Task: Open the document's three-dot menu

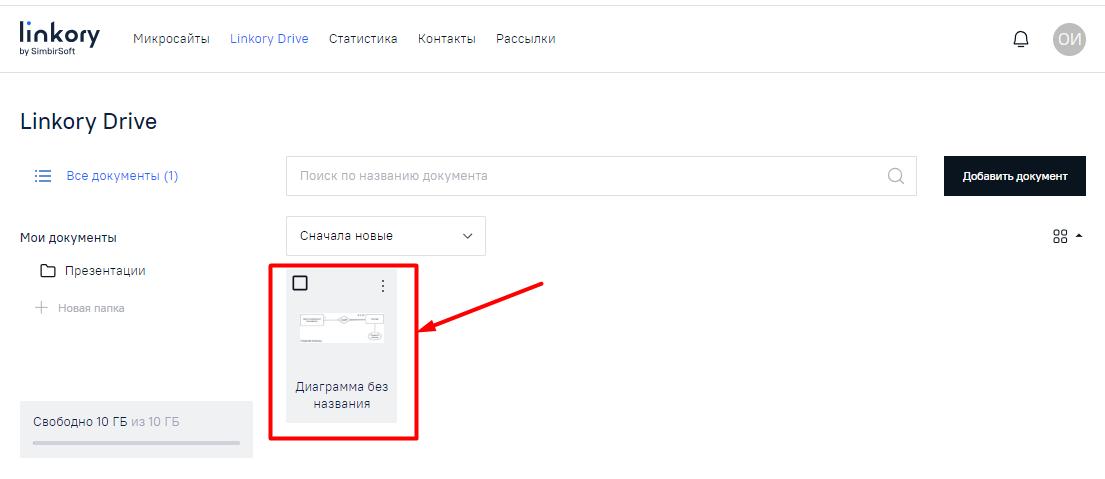Action: pyautogui.click(x=382, y=286)
